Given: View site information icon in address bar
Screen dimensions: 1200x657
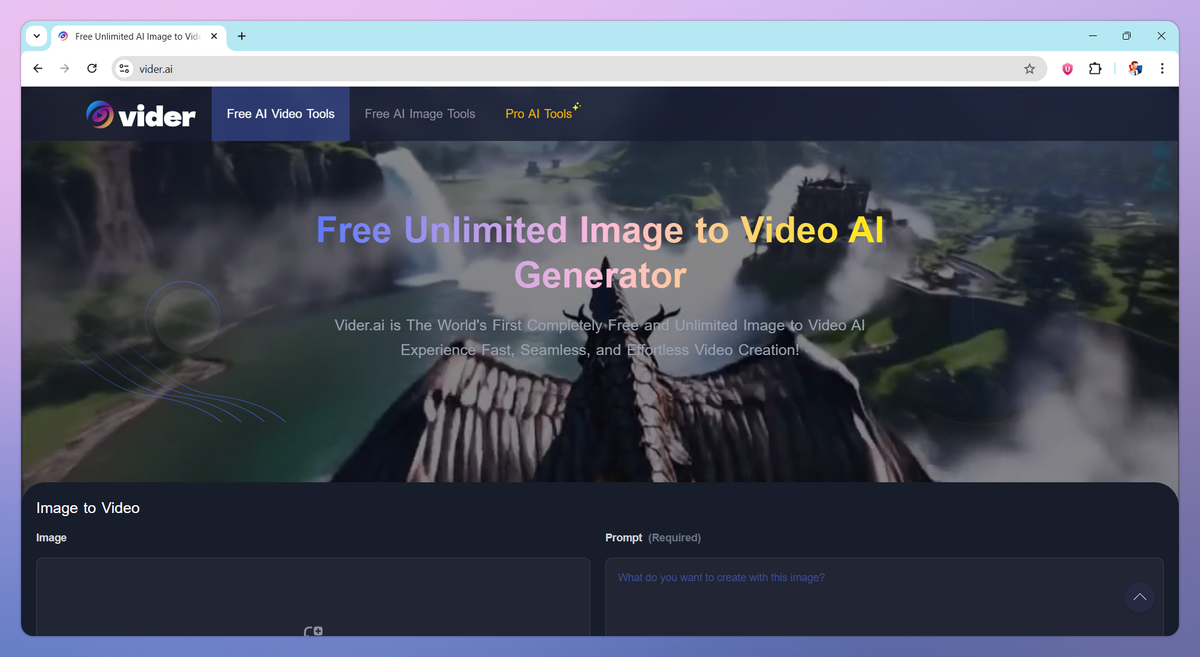Looking at the screenshot, I should 124,69.
